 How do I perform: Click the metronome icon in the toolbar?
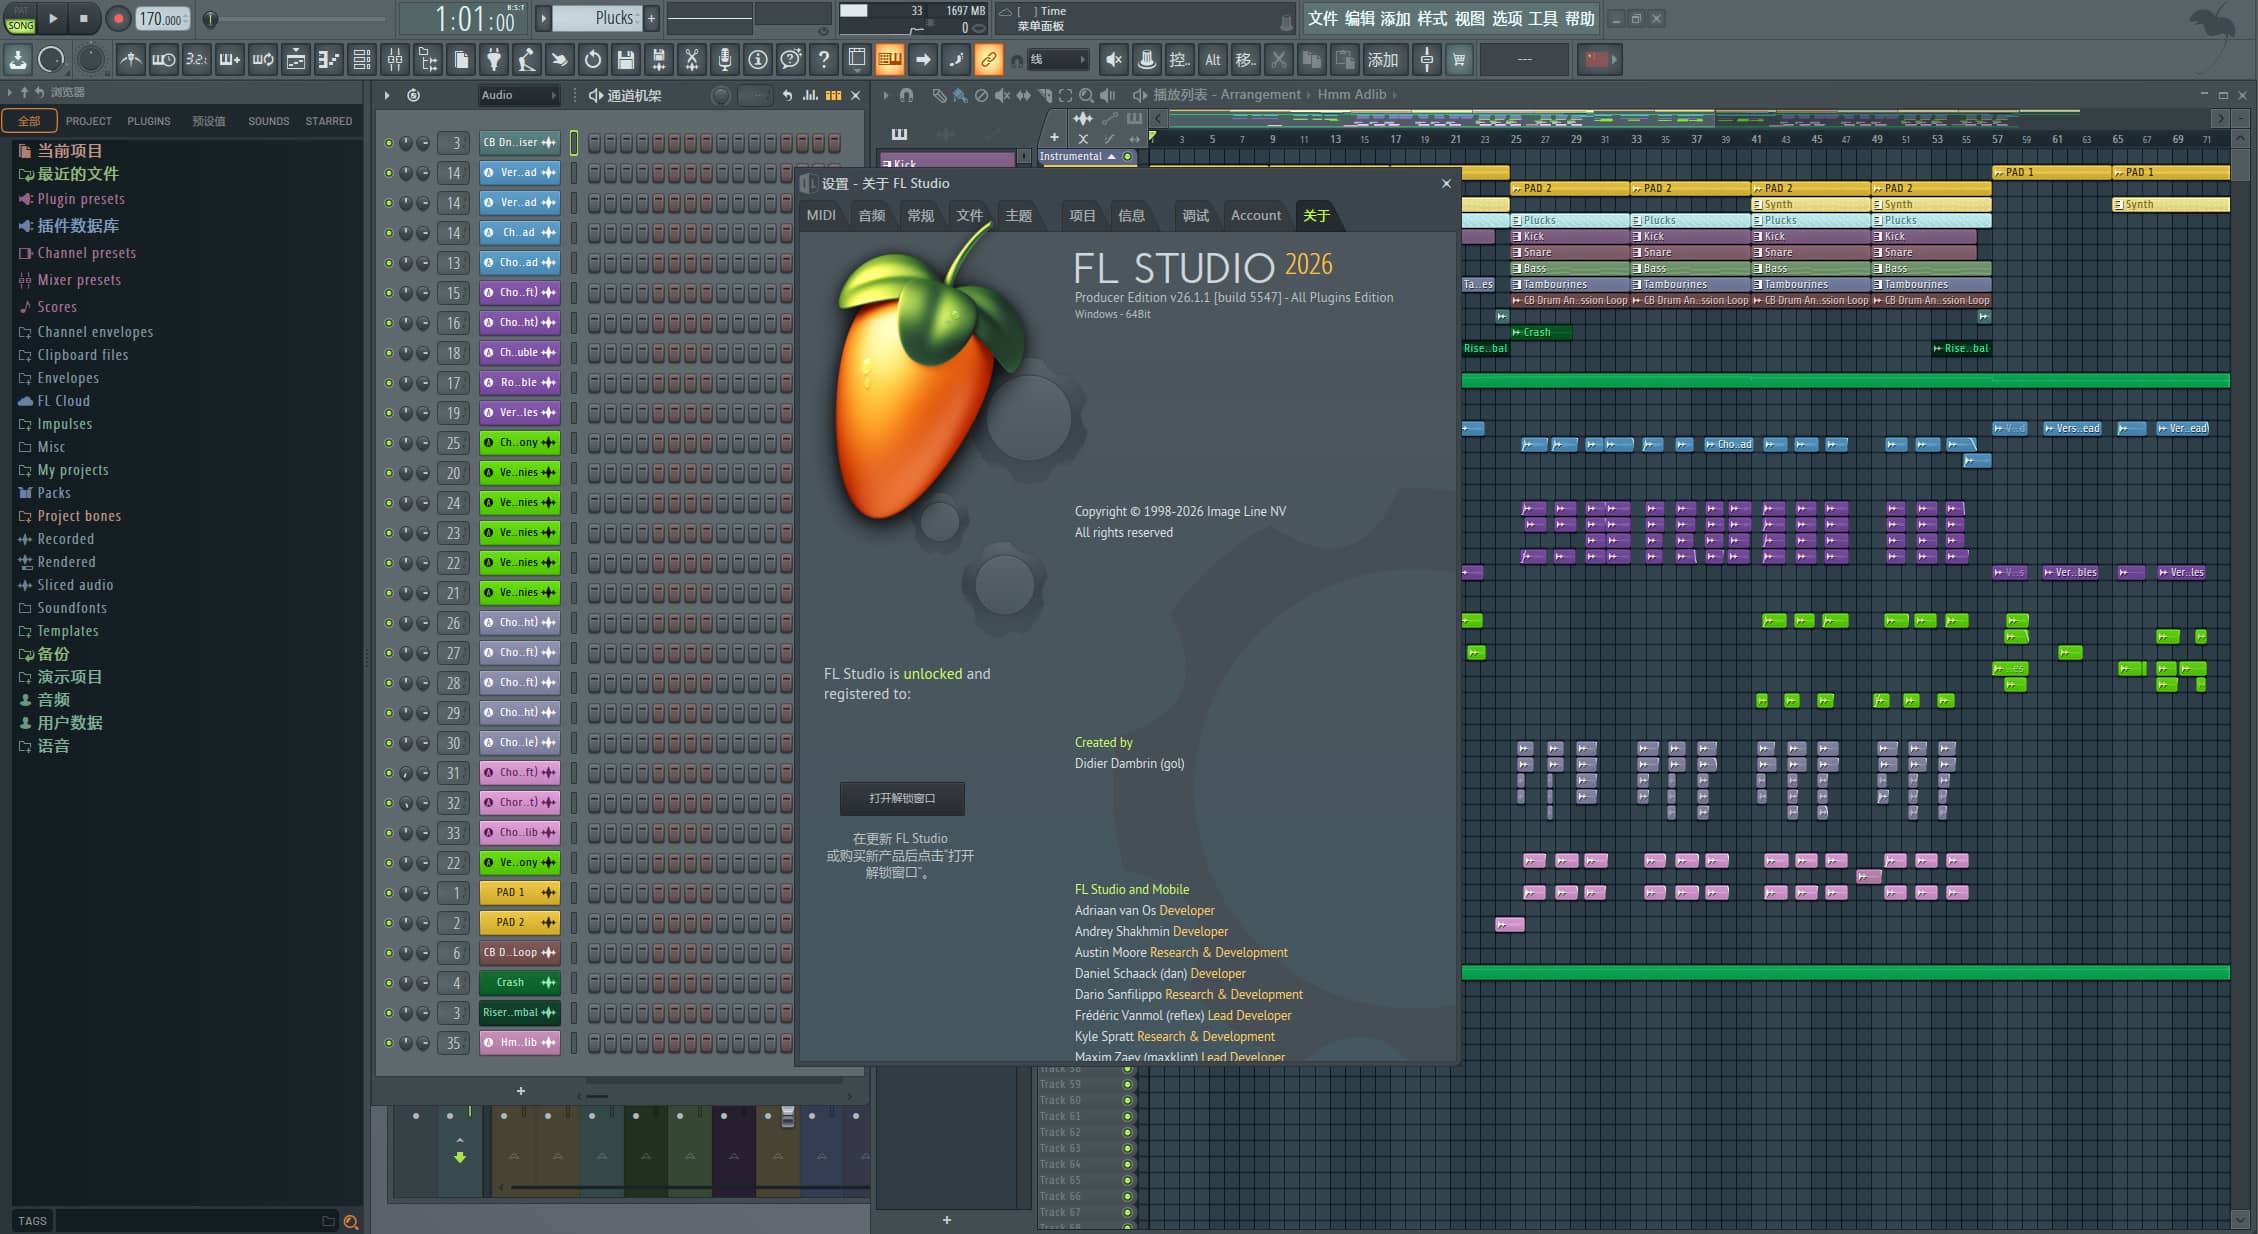pos(130,60)
